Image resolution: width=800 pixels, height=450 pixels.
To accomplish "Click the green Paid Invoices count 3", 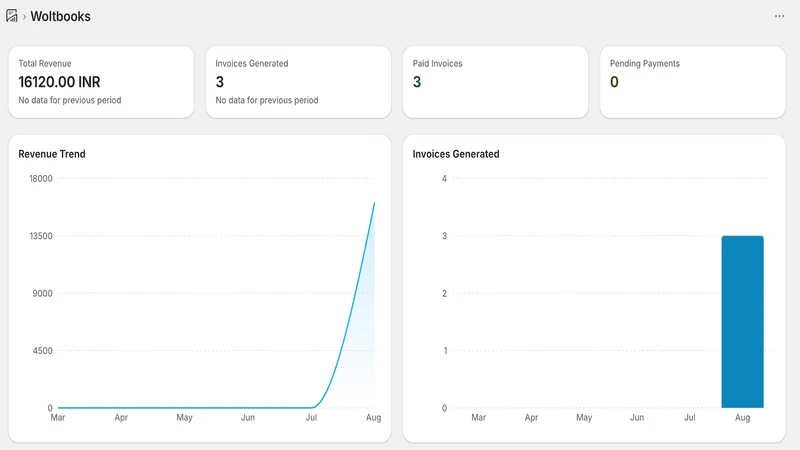I will click(x=417, y=82).
